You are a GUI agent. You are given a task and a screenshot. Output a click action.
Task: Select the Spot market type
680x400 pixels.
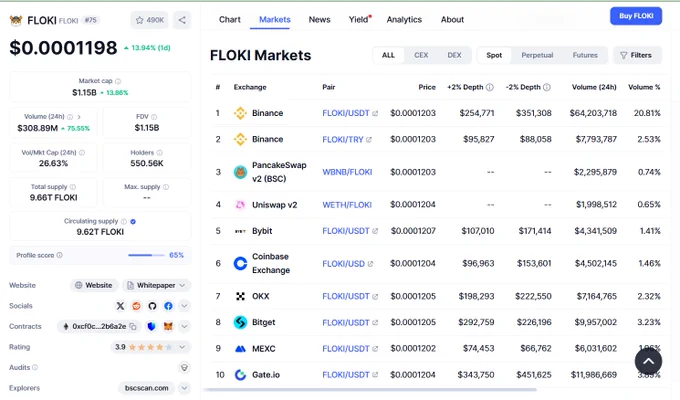[x=494, y=55]
